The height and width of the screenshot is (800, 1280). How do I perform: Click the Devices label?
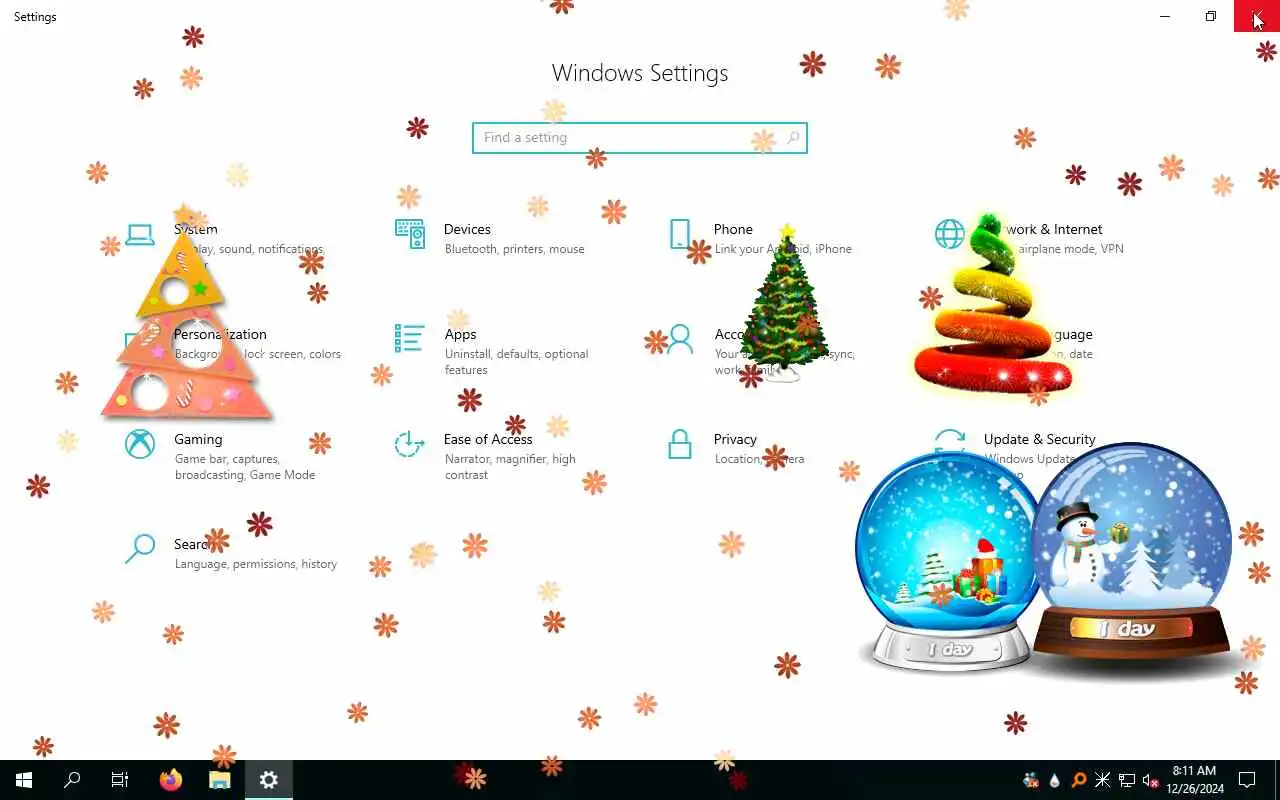pos(467,229)
